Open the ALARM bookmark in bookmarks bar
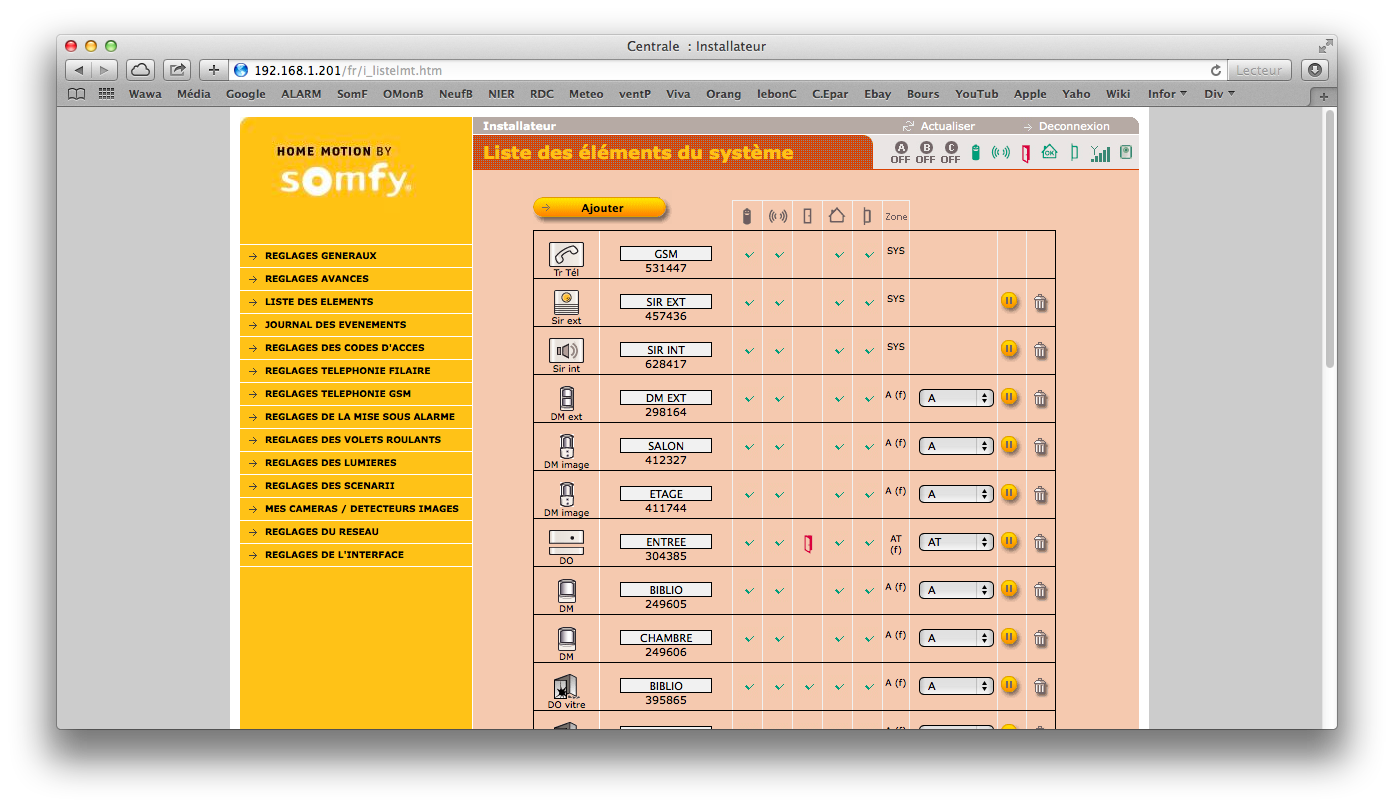Viewport: 1394px width, 808px height. pyautogui.click(x=301, y=94)
